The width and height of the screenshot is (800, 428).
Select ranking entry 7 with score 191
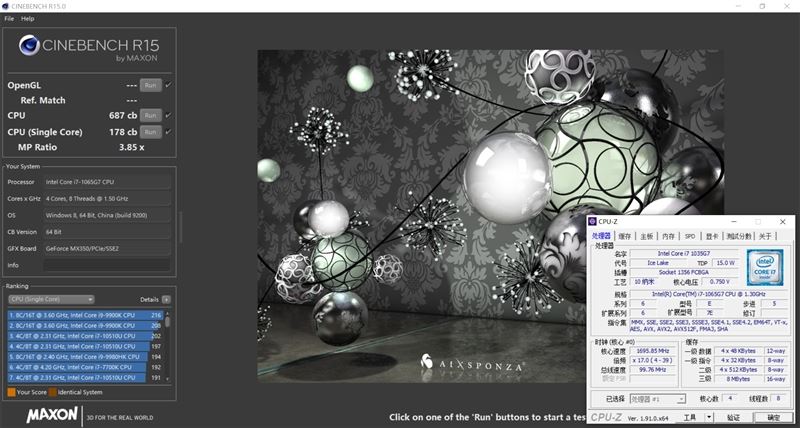pos(85,377)
